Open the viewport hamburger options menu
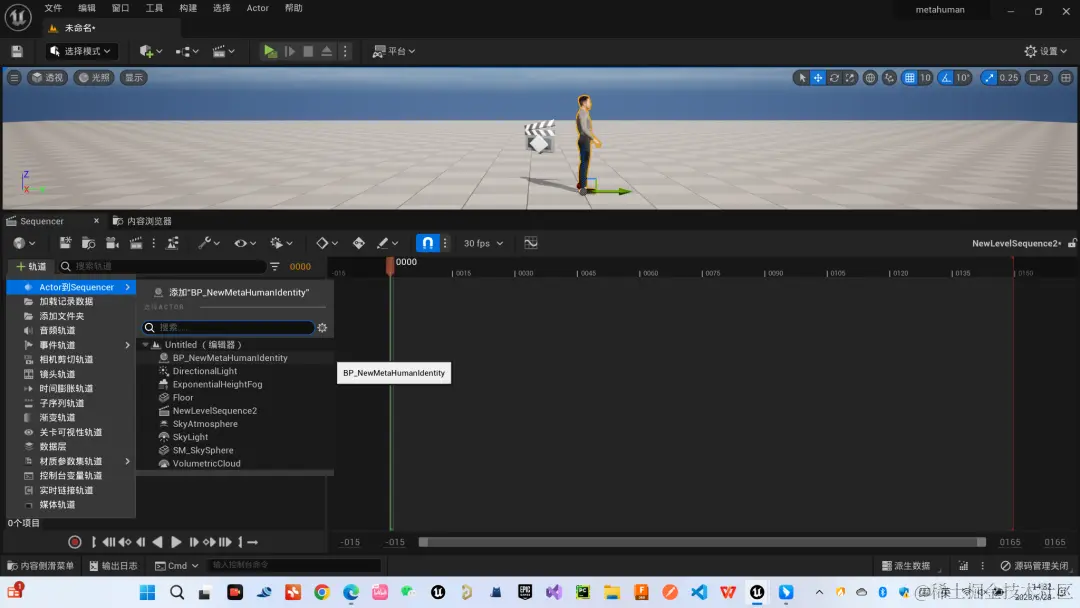The width and height of the screenshot is (1080, 608). pos(14,78)
